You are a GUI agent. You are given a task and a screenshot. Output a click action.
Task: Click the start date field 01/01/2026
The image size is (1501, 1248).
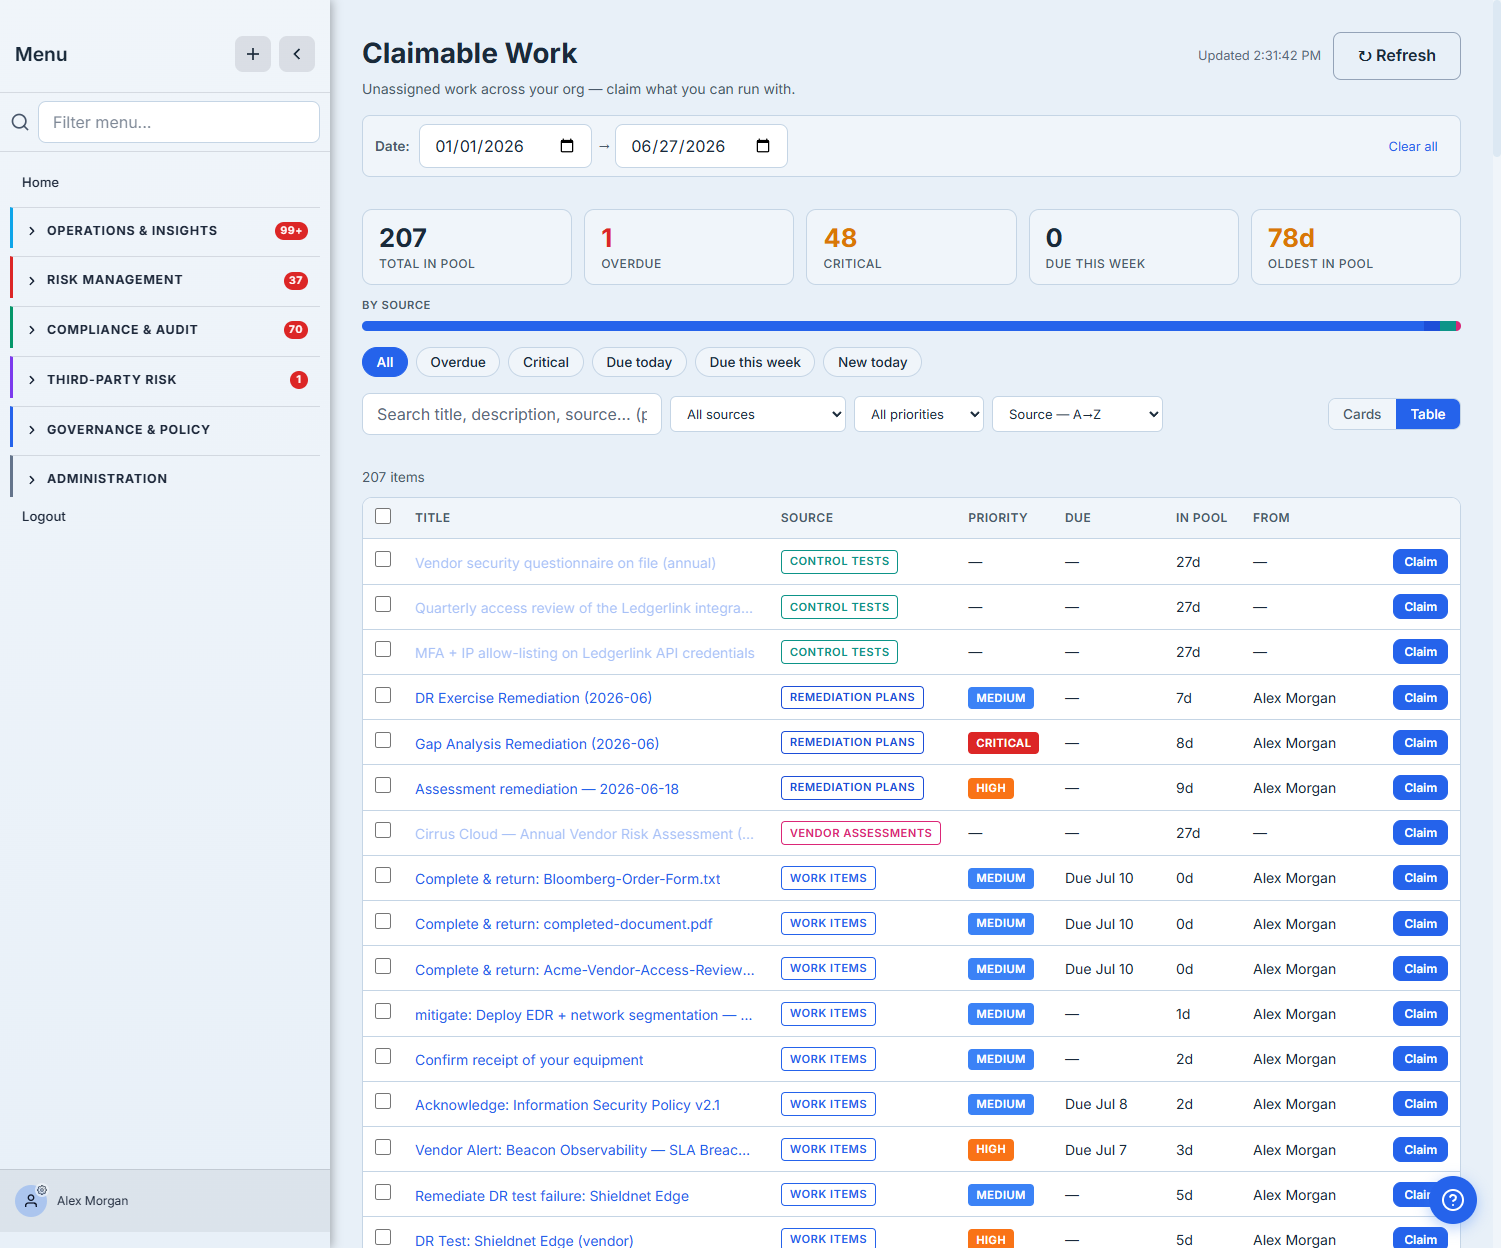click(x=505, y=146)
